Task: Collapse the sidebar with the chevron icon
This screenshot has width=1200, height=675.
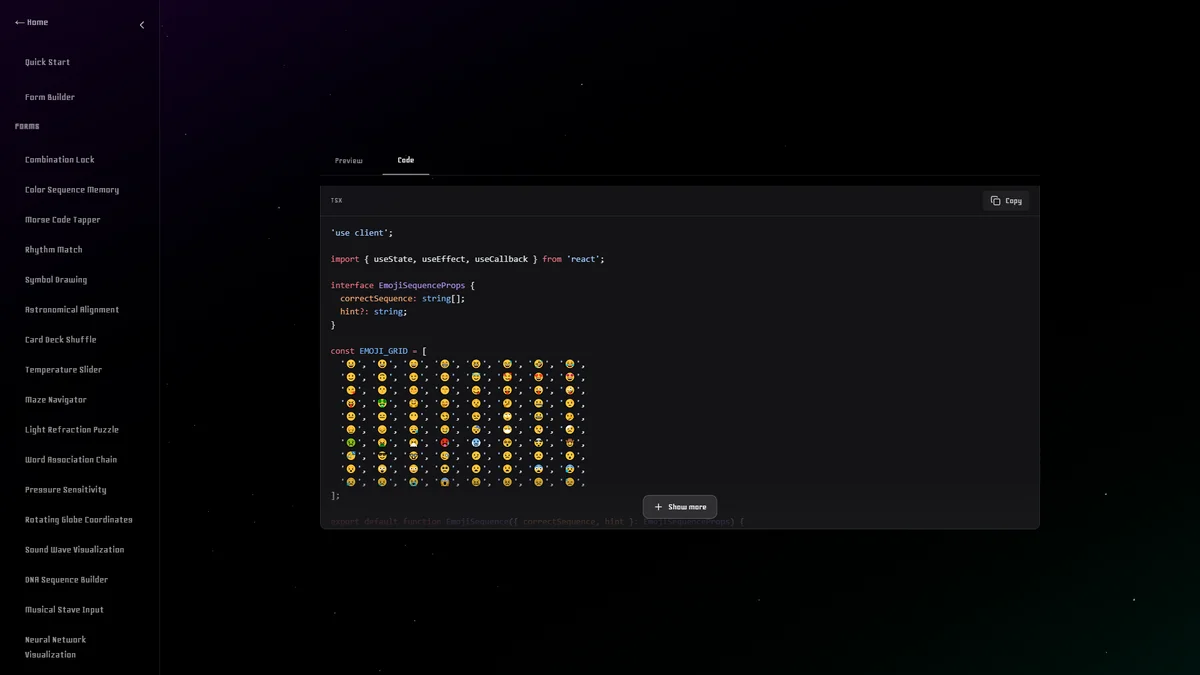Action: (141, 25)
